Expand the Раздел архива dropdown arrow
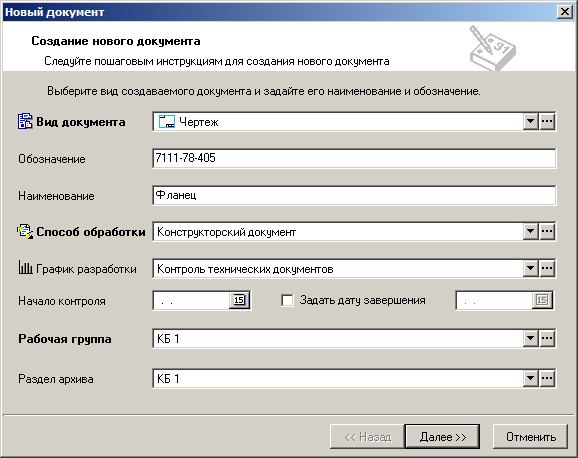Screen dimensions: 578x458 pos(530,378)
